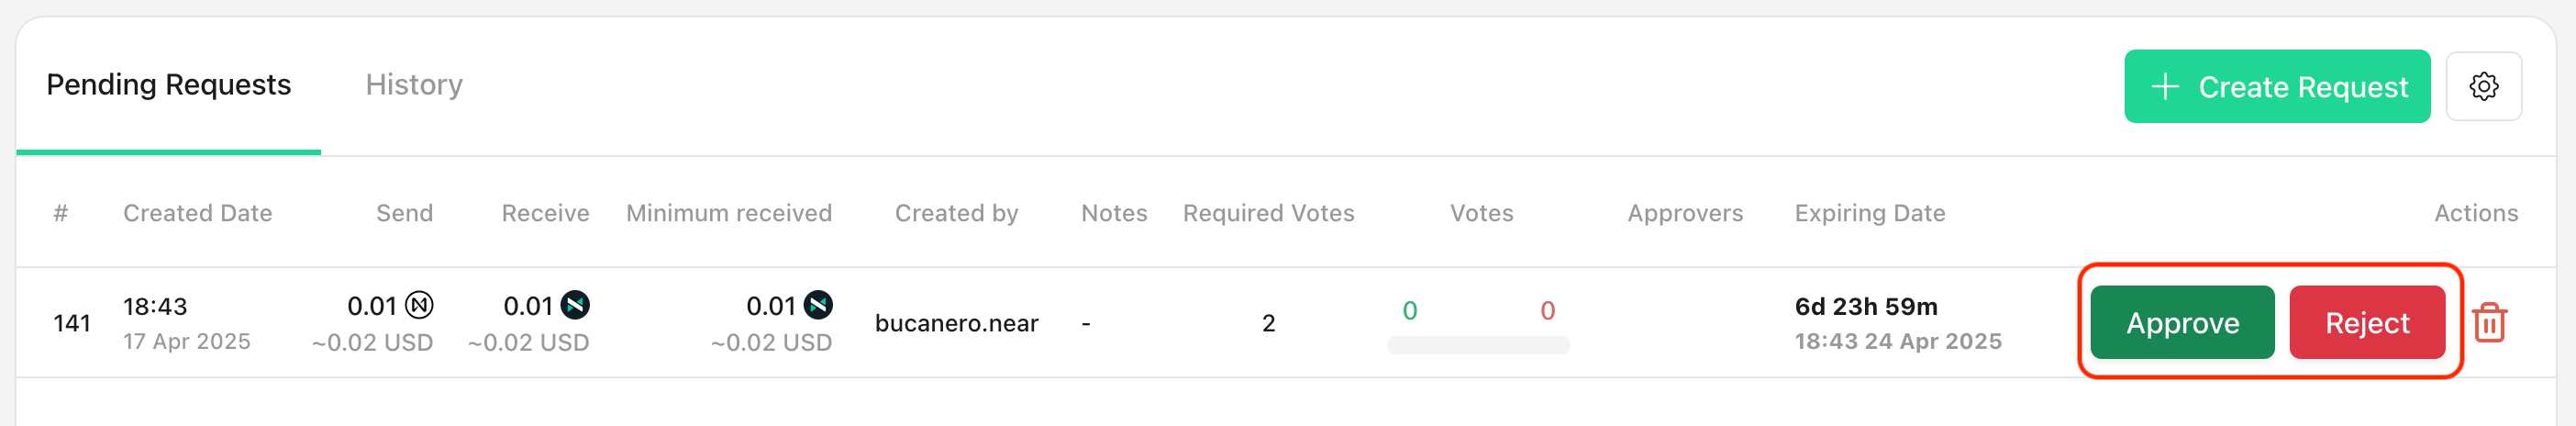Click the Approvers column header

click(1684, 213)
